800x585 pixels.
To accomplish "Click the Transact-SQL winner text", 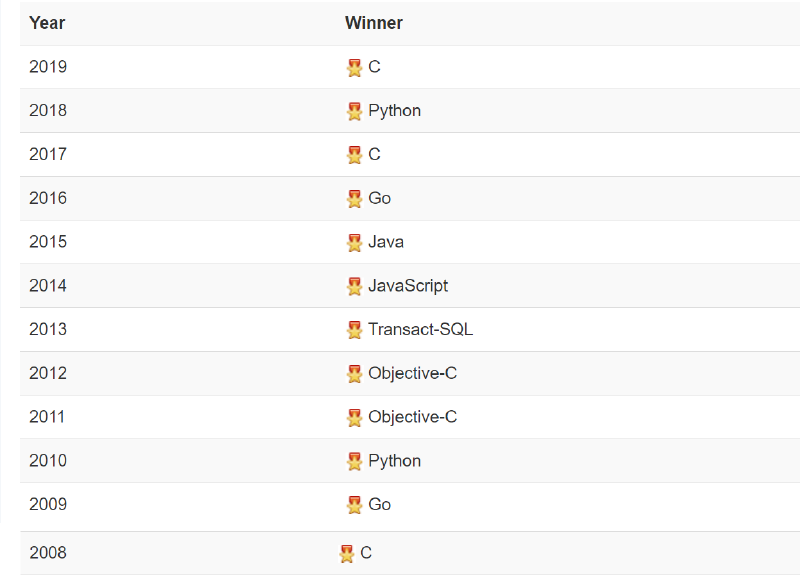I will pyautogui.click(x=420, y=330).
